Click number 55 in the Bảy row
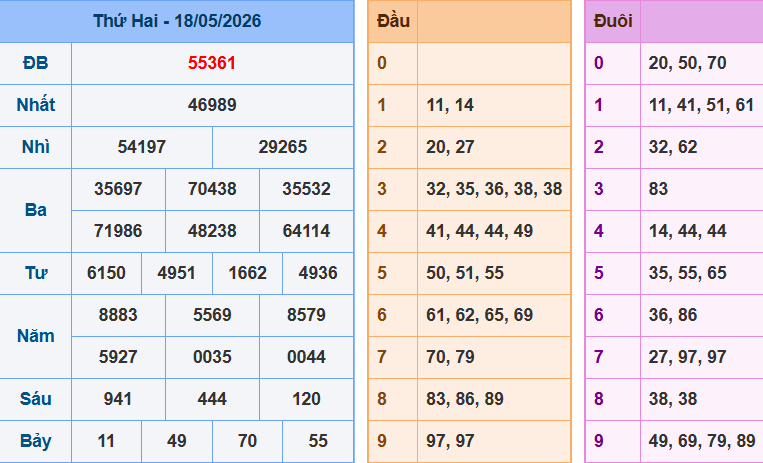The image size is (763, 463). click(318, 441)
